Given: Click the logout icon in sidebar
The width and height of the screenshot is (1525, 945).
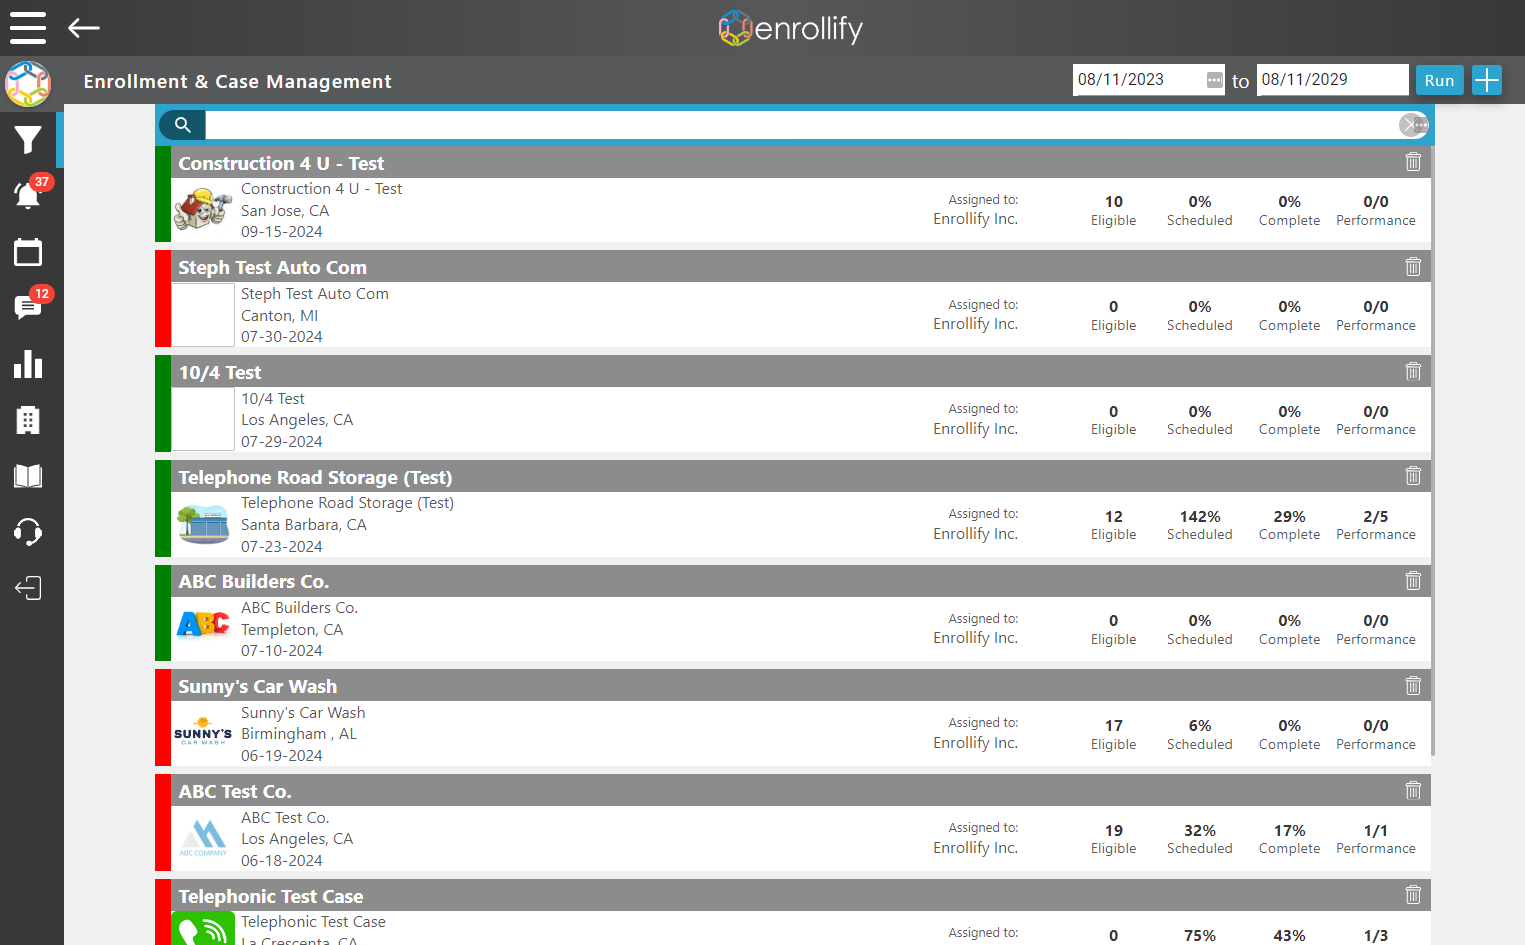Looking at the screenshot, I should [x=28, y=588].
